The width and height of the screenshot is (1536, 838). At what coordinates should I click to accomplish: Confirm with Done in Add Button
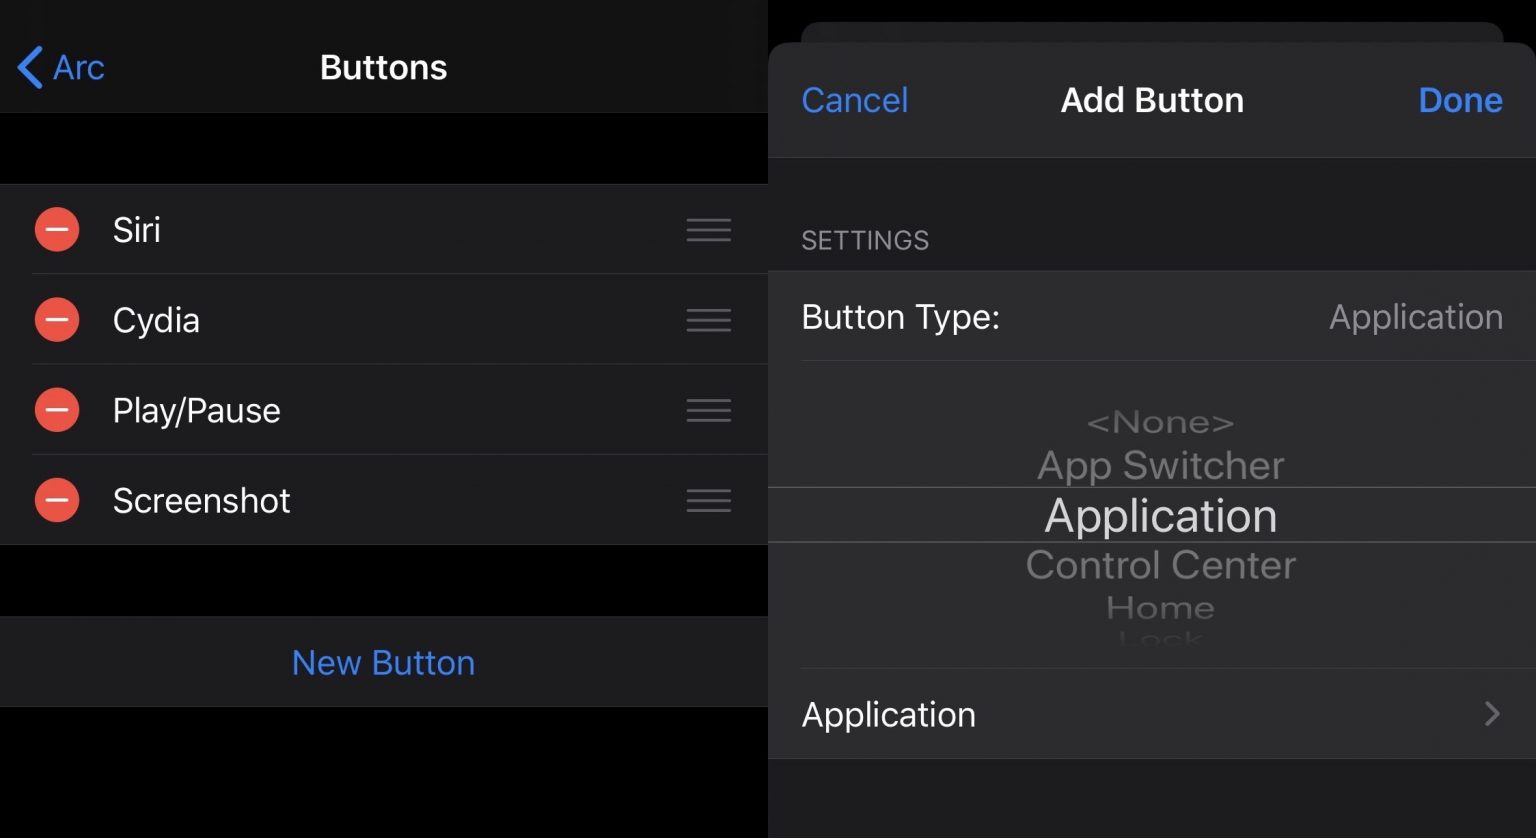[x=1459, y=100]
